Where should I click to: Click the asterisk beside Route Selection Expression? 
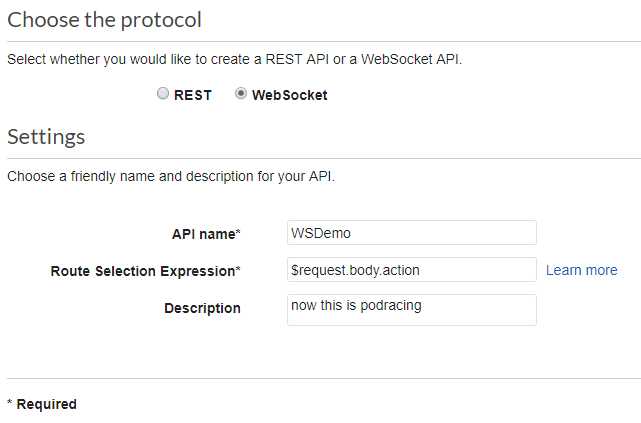pyautogui.click(x=238, y=270)
